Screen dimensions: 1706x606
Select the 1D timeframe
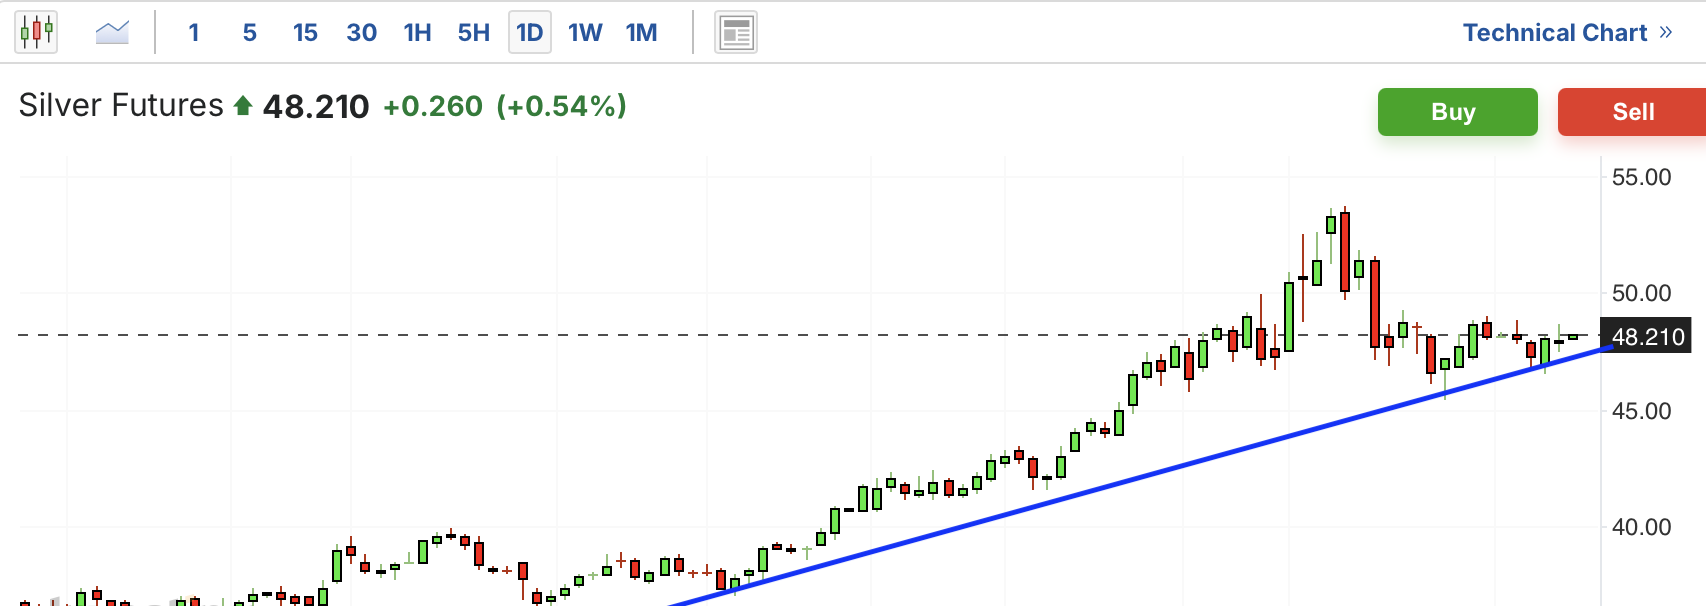coord(530,33)
